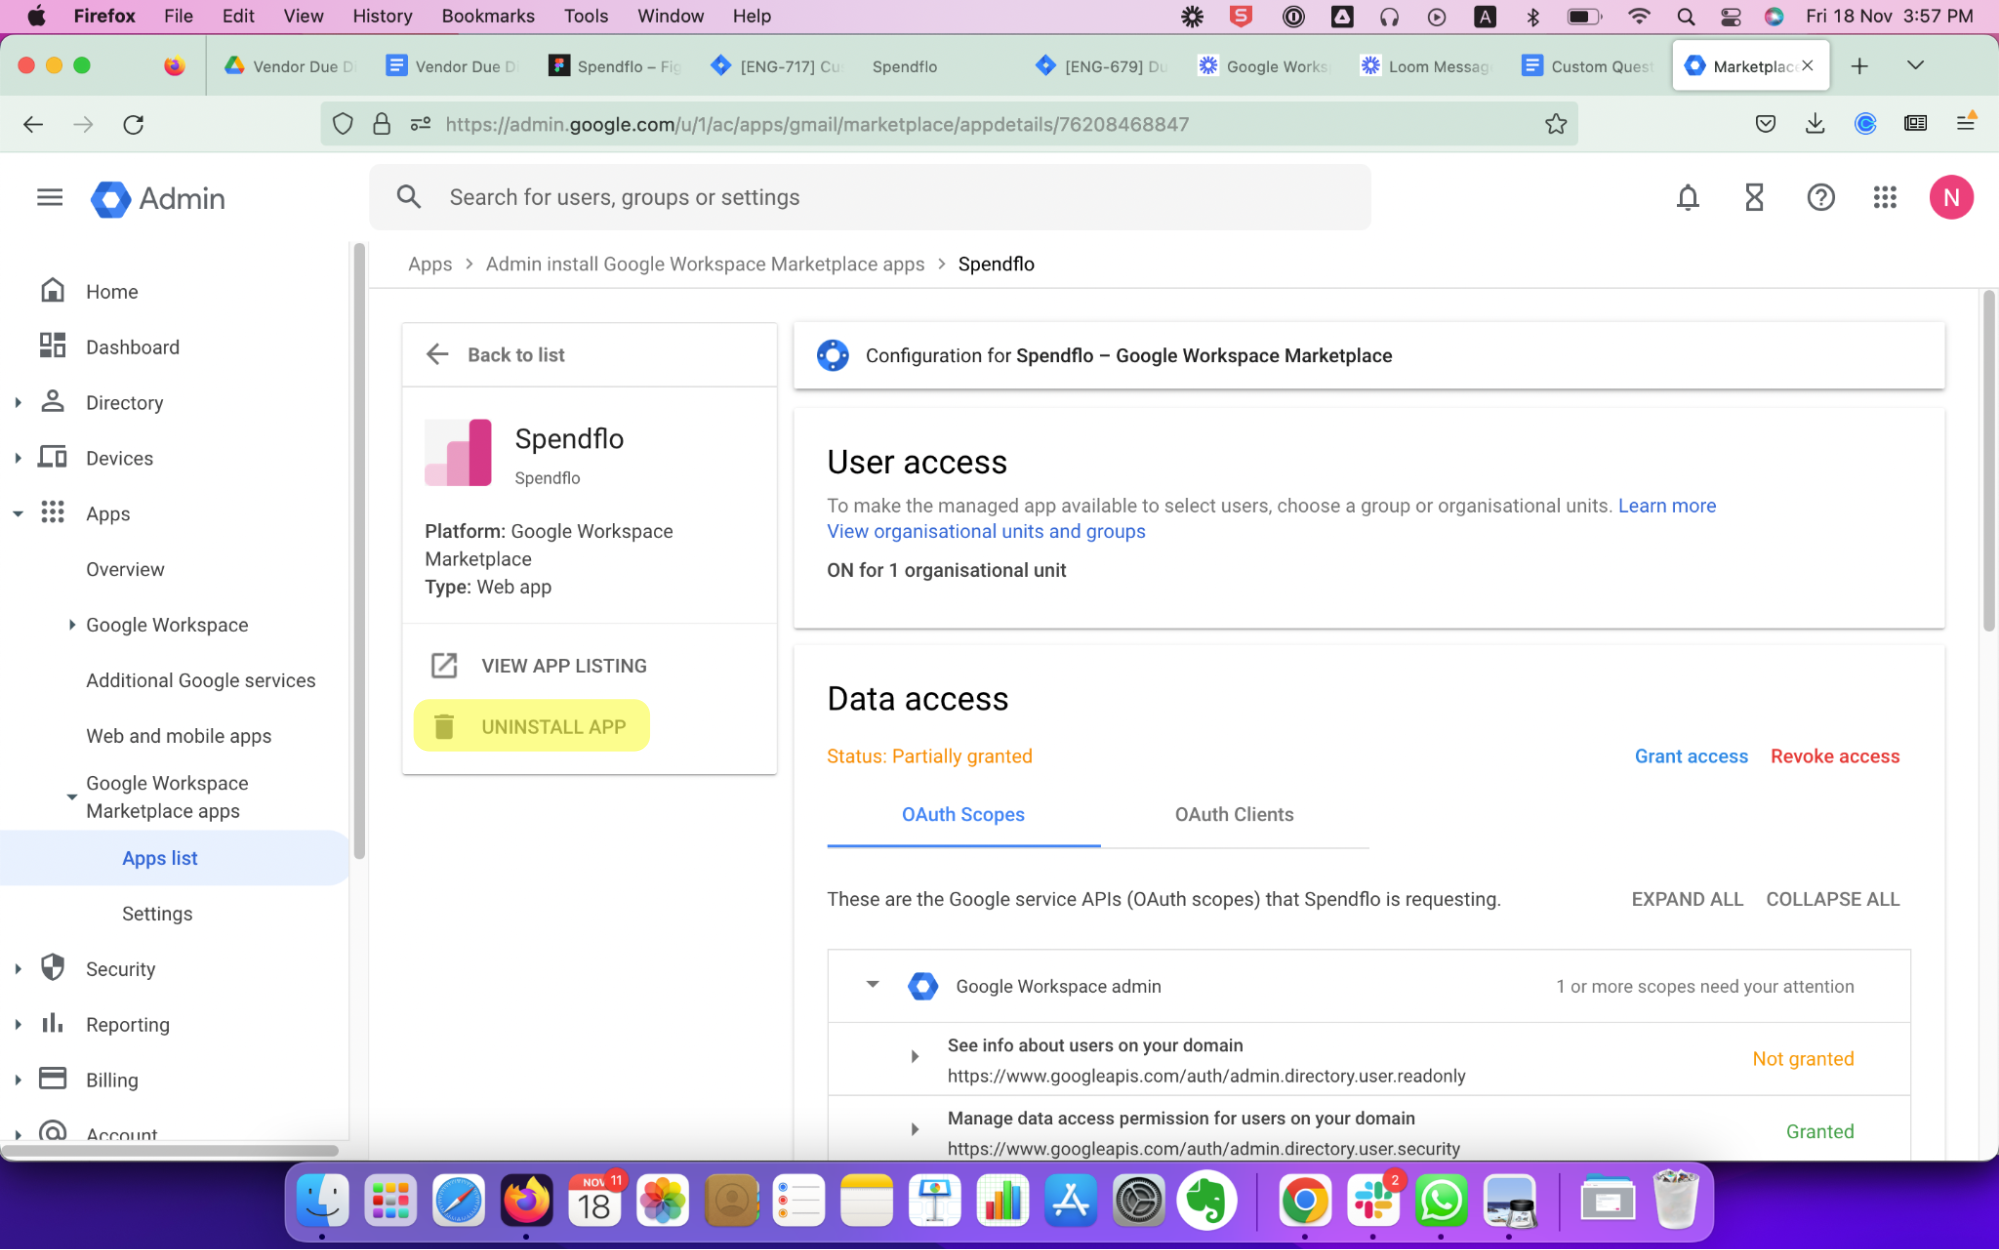The height and width of the screenshot is (1250, 1999).
Task: Click the Spendflo app logo
Action: pyautogui.click(x=458, y=452)
